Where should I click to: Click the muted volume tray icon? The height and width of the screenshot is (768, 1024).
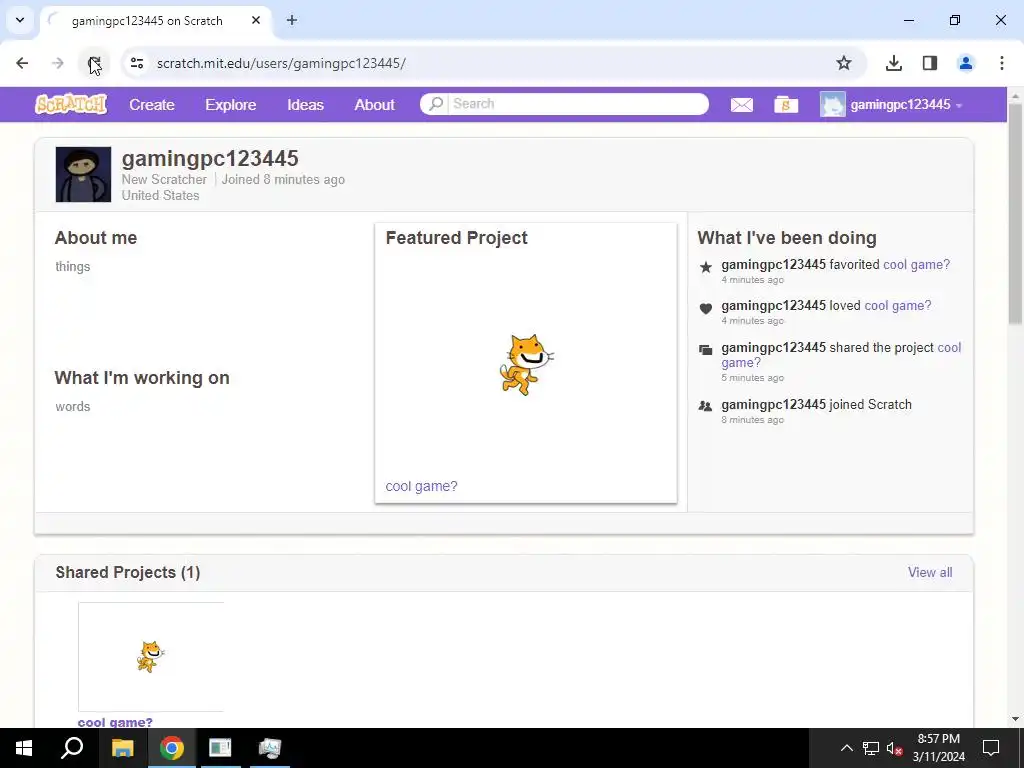coord(894,748)
